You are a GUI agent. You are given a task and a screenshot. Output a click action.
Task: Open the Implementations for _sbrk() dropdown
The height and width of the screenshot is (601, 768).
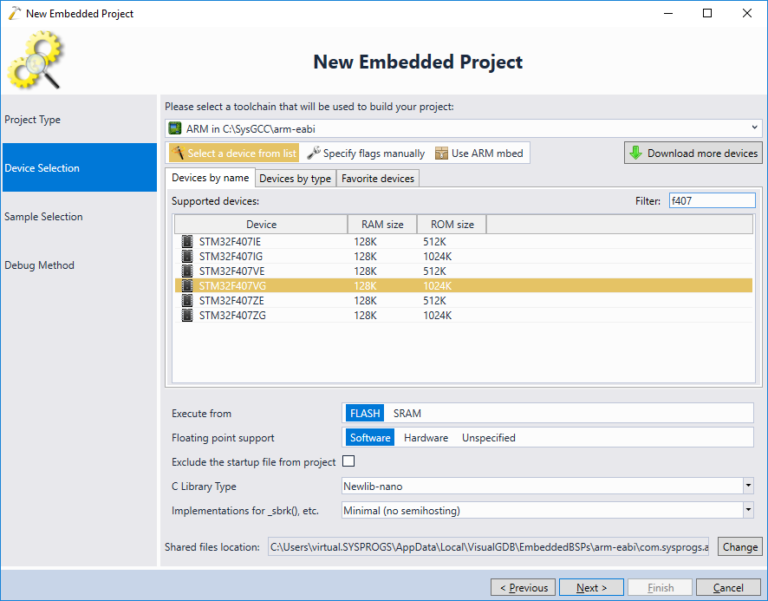tap(748, 510)
